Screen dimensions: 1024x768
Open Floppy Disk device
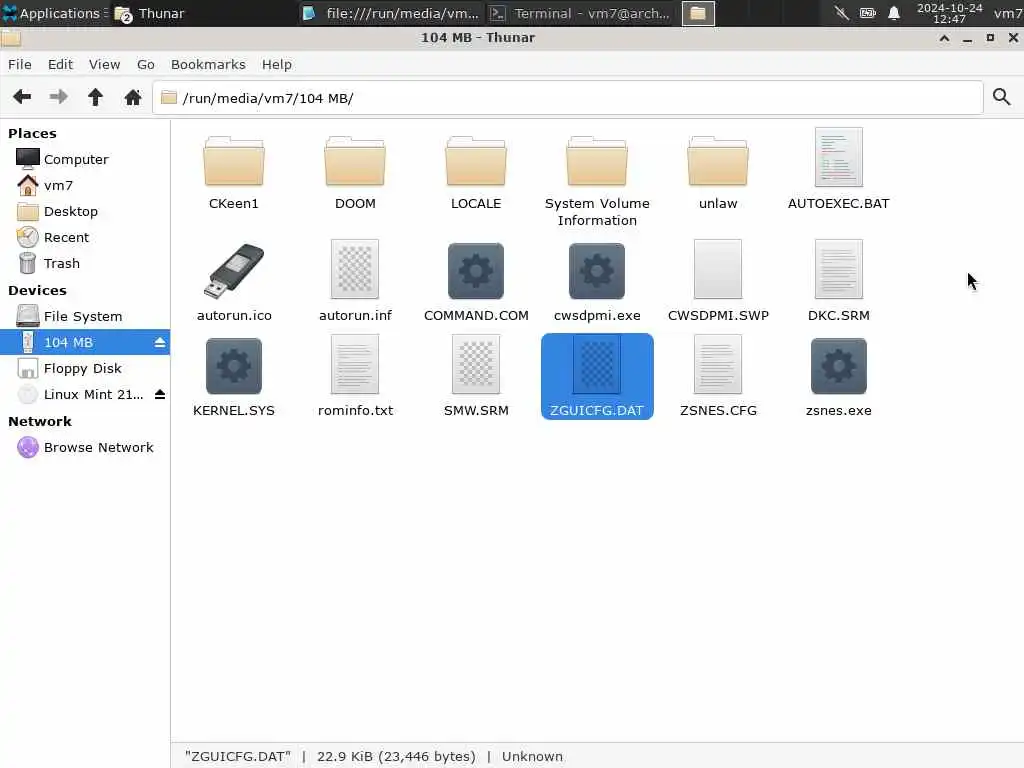click(85, 368)
